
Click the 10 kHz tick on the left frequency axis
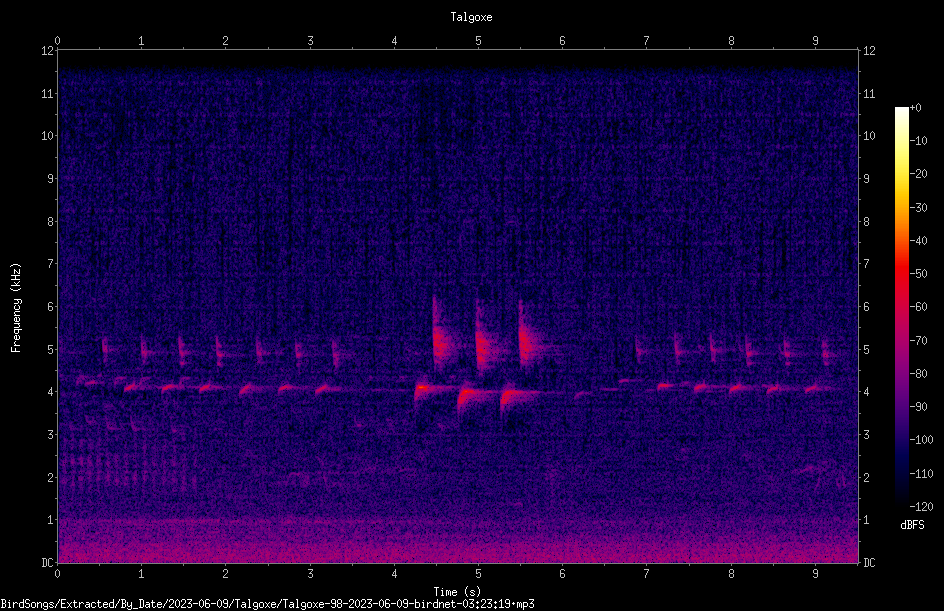(47, 136)
